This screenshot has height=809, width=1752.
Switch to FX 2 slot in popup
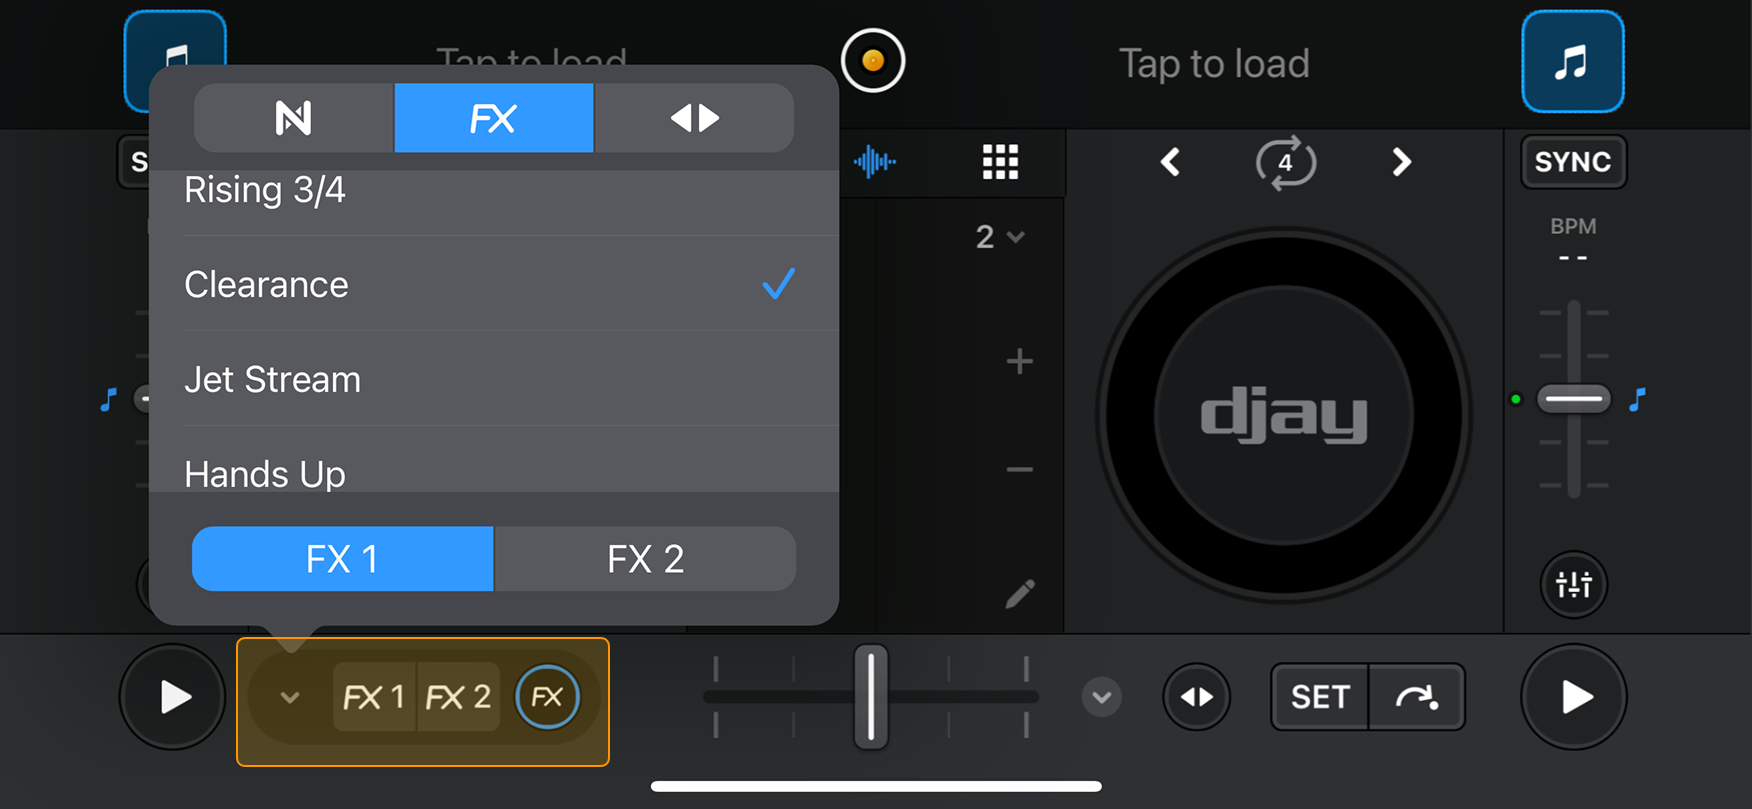tap(646, 559)
